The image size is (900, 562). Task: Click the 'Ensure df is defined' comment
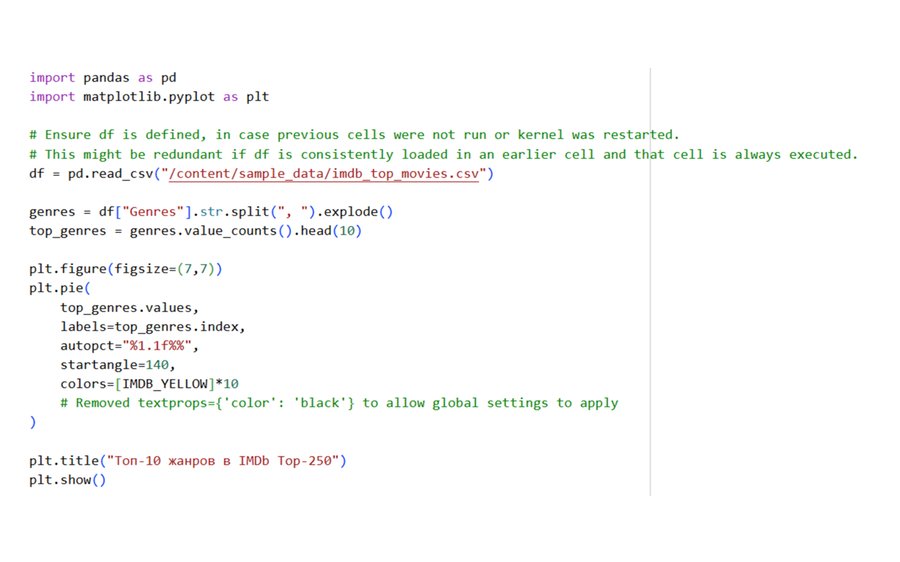(x=354, y=134)
